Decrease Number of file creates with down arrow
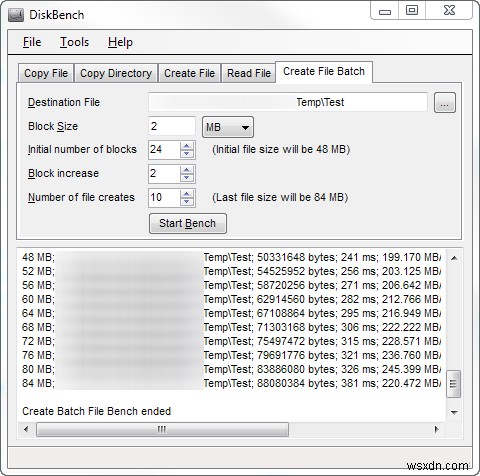The width and height of the screenshot is (480, 476). pos(187,202)
